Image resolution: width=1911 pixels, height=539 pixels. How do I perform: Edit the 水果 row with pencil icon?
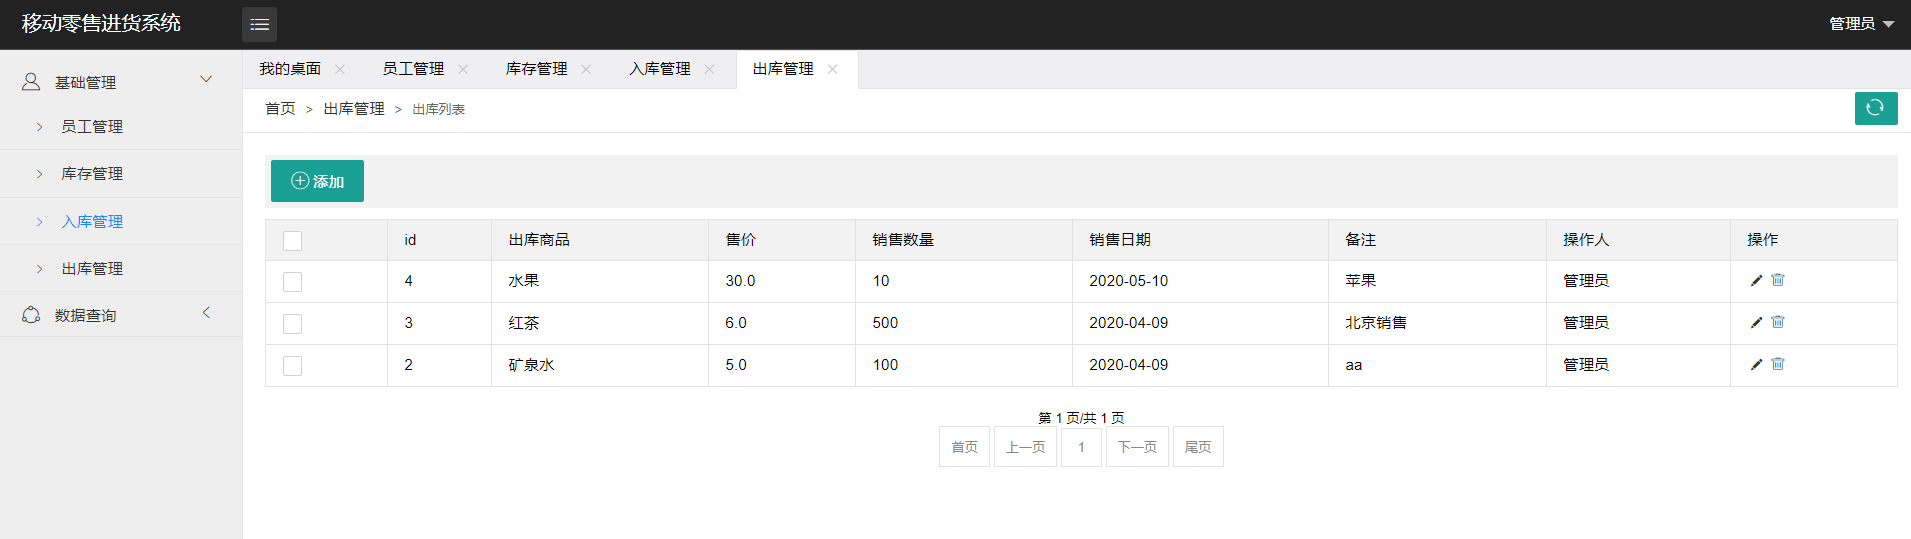(1756, 281)
